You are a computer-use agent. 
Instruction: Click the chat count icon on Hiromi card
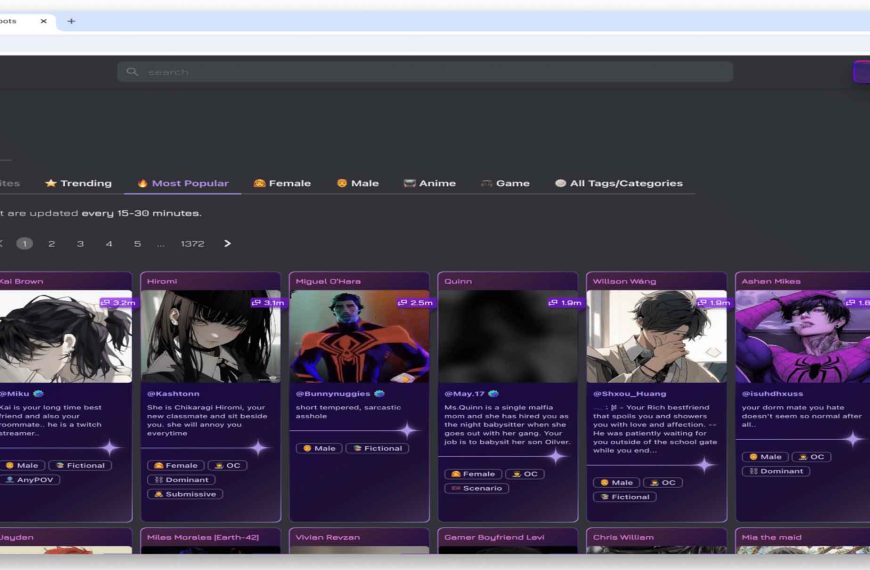click(x=256, y=302)
